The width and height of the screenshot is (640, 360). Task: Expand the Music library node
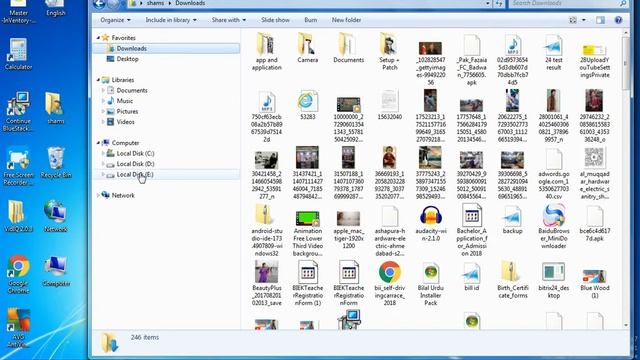(x=103, y=101)
